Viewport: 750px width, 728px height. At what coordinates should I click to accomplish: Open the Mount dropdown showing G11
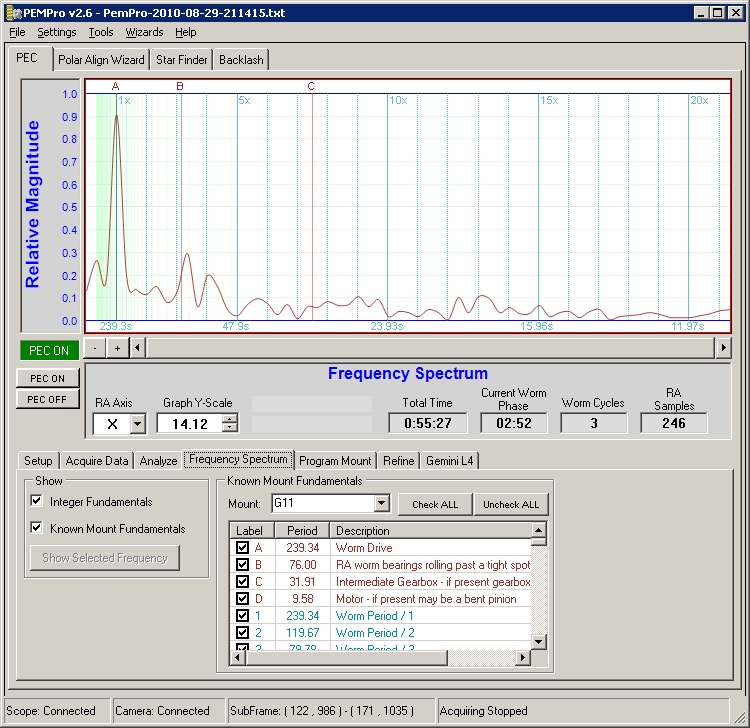(381, 503)
